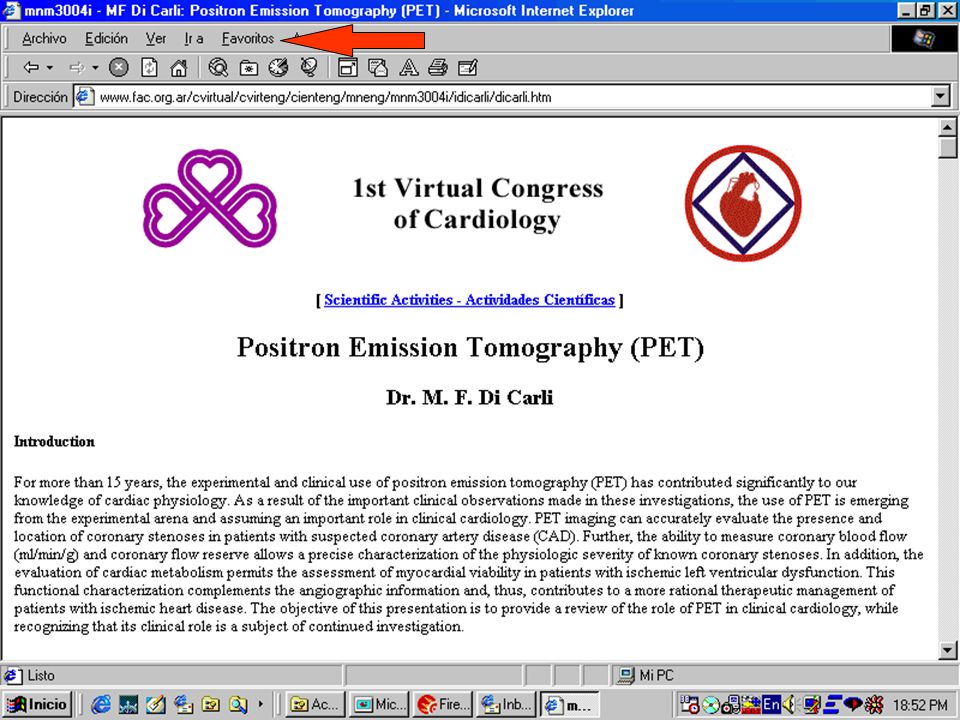This screenshot has height=720, width=960.
Task: Click the 18:52 PM clock
Action: pos(920,705)
